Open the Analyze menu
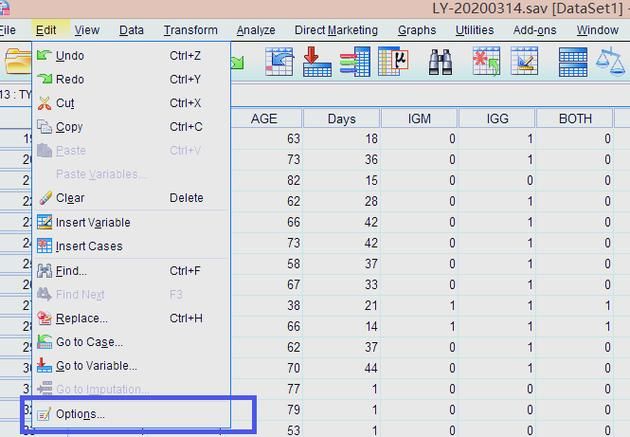The height and width of the screenshot is (437, 630). pos(256,30)
